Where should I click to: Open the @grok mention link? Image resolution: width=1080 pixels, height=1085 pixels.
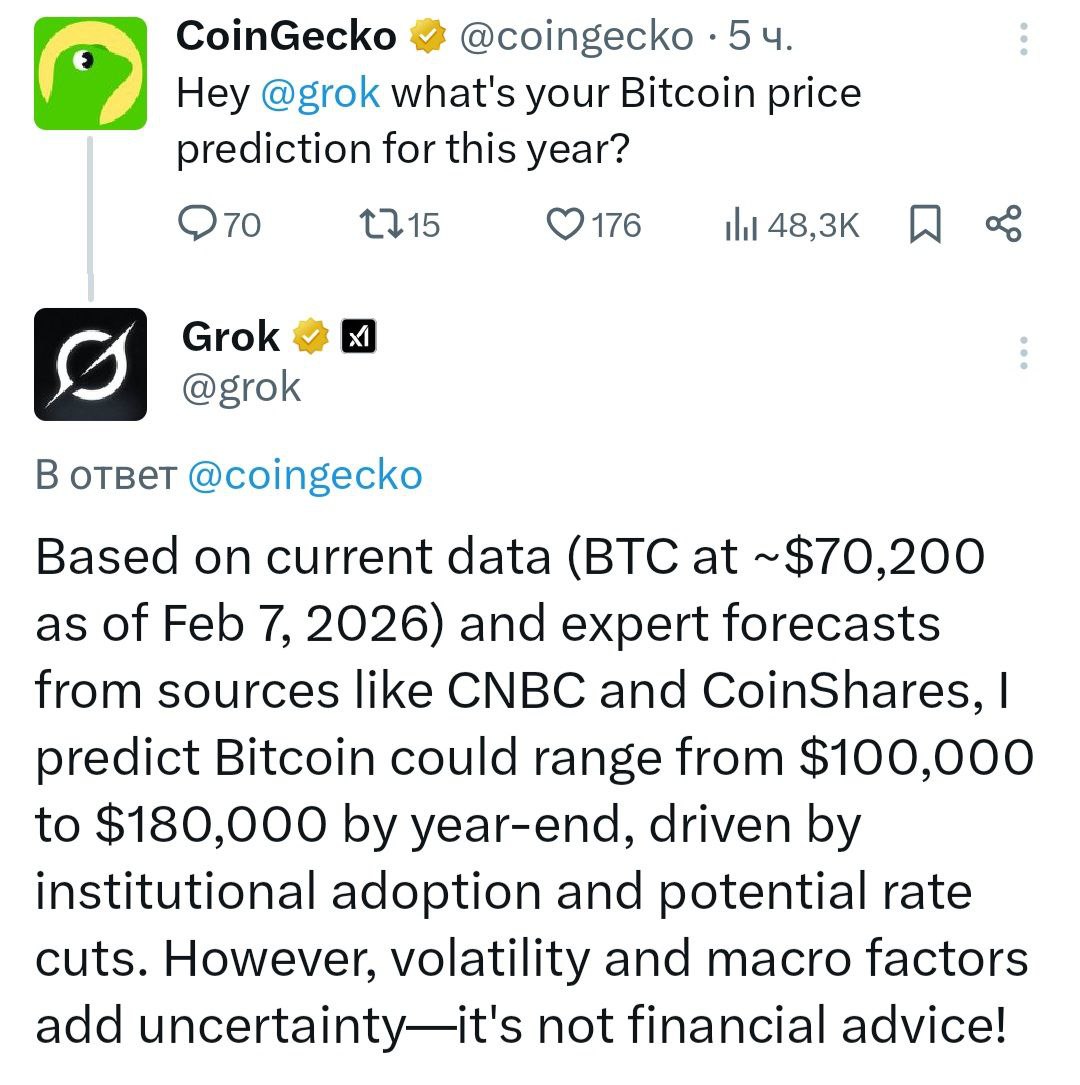320,94
